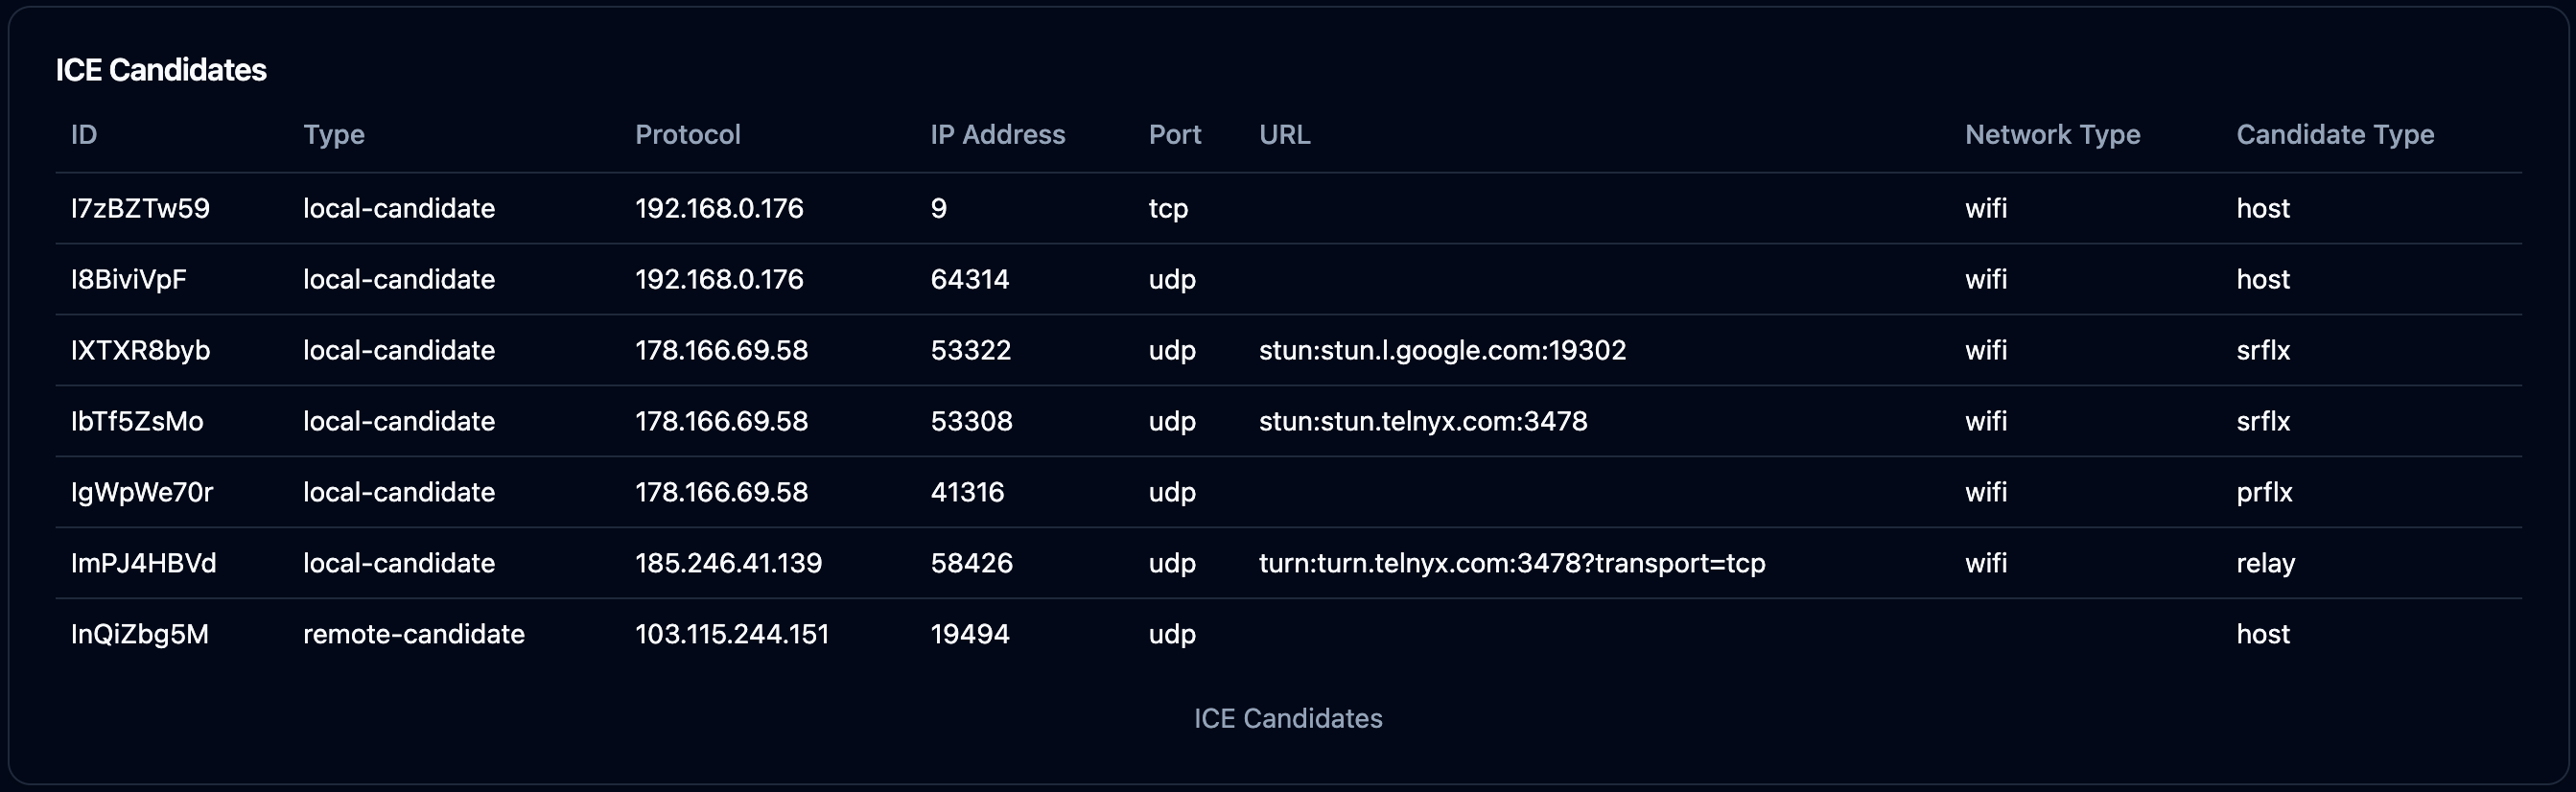Click the relay candidate type cell
Viewport: 2576px width, 792px height.
click(x=2266, y=563)
